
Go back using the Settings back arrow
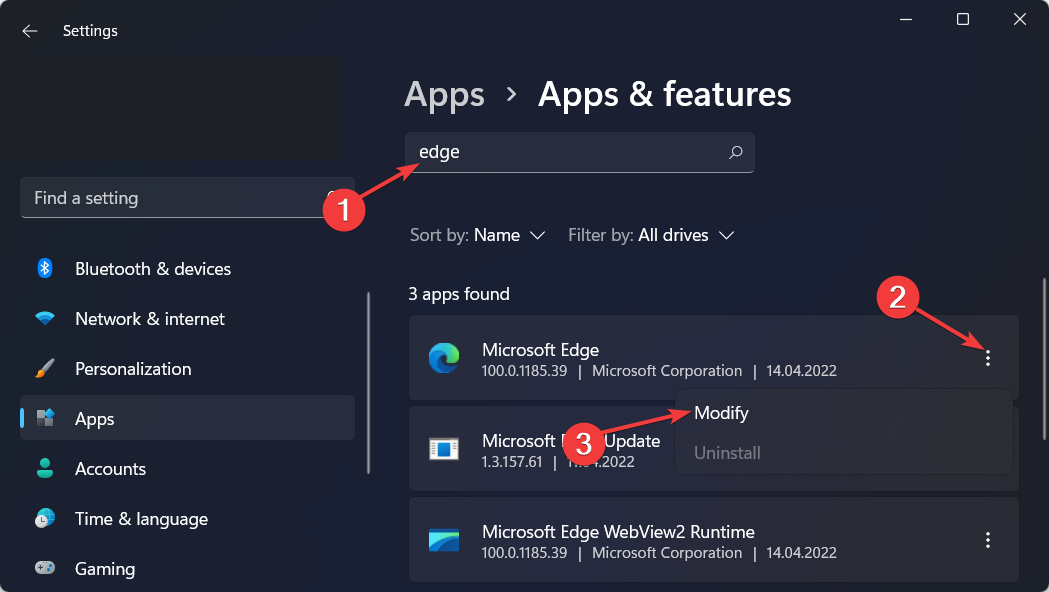coord(29,31)
